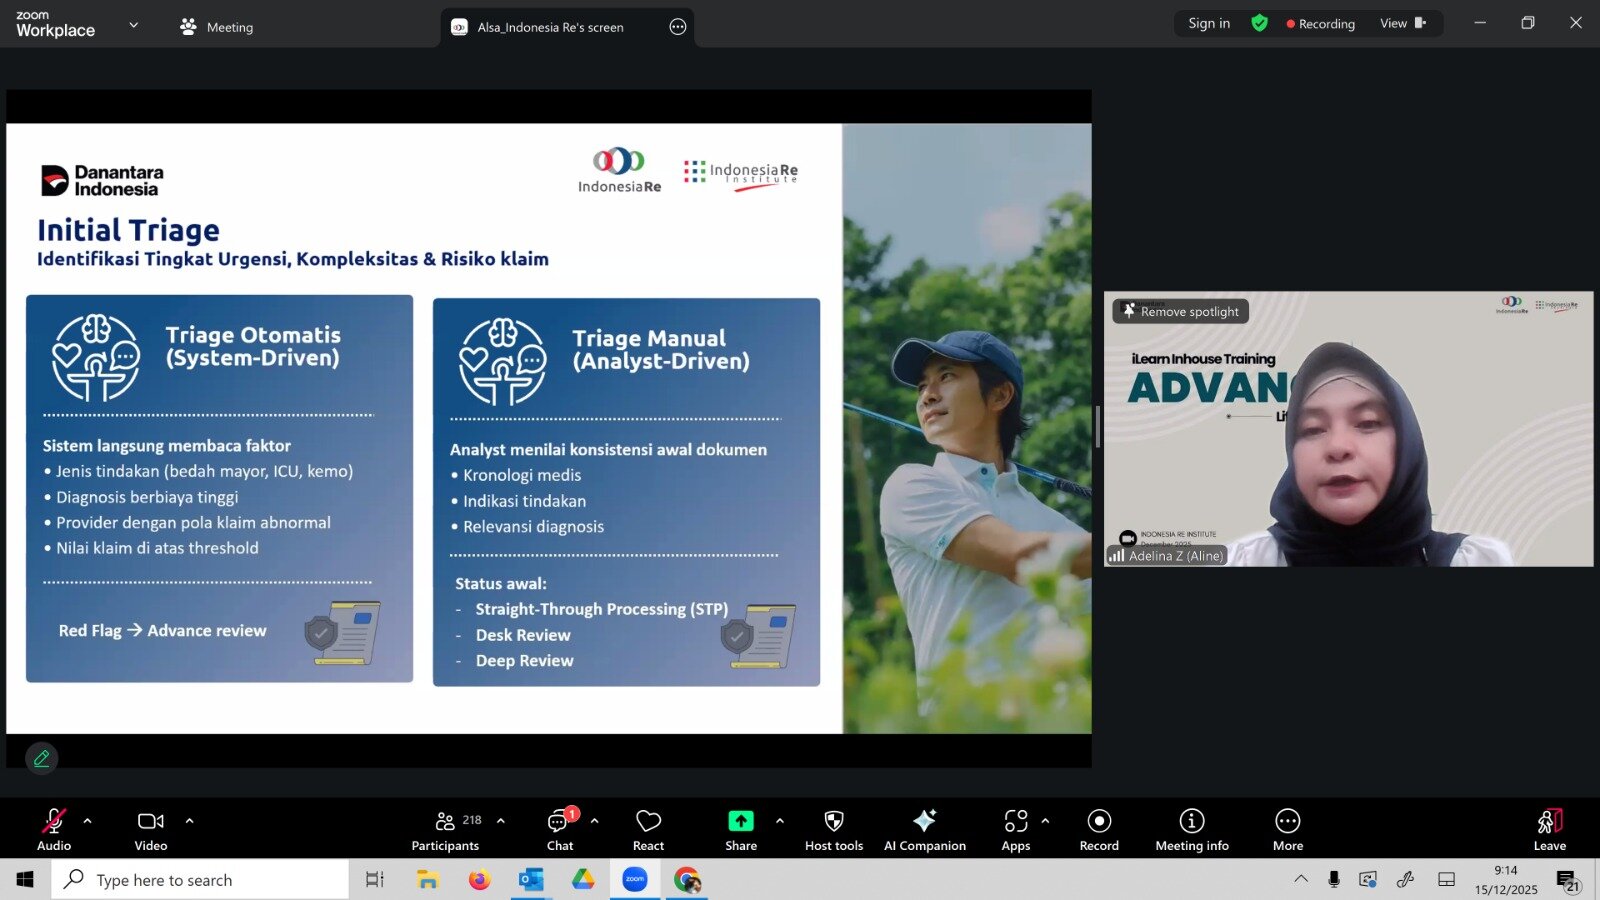Unmute the microphone Audio button
Viewport: 1600px width, 900px height.
(x=54, y=829)
